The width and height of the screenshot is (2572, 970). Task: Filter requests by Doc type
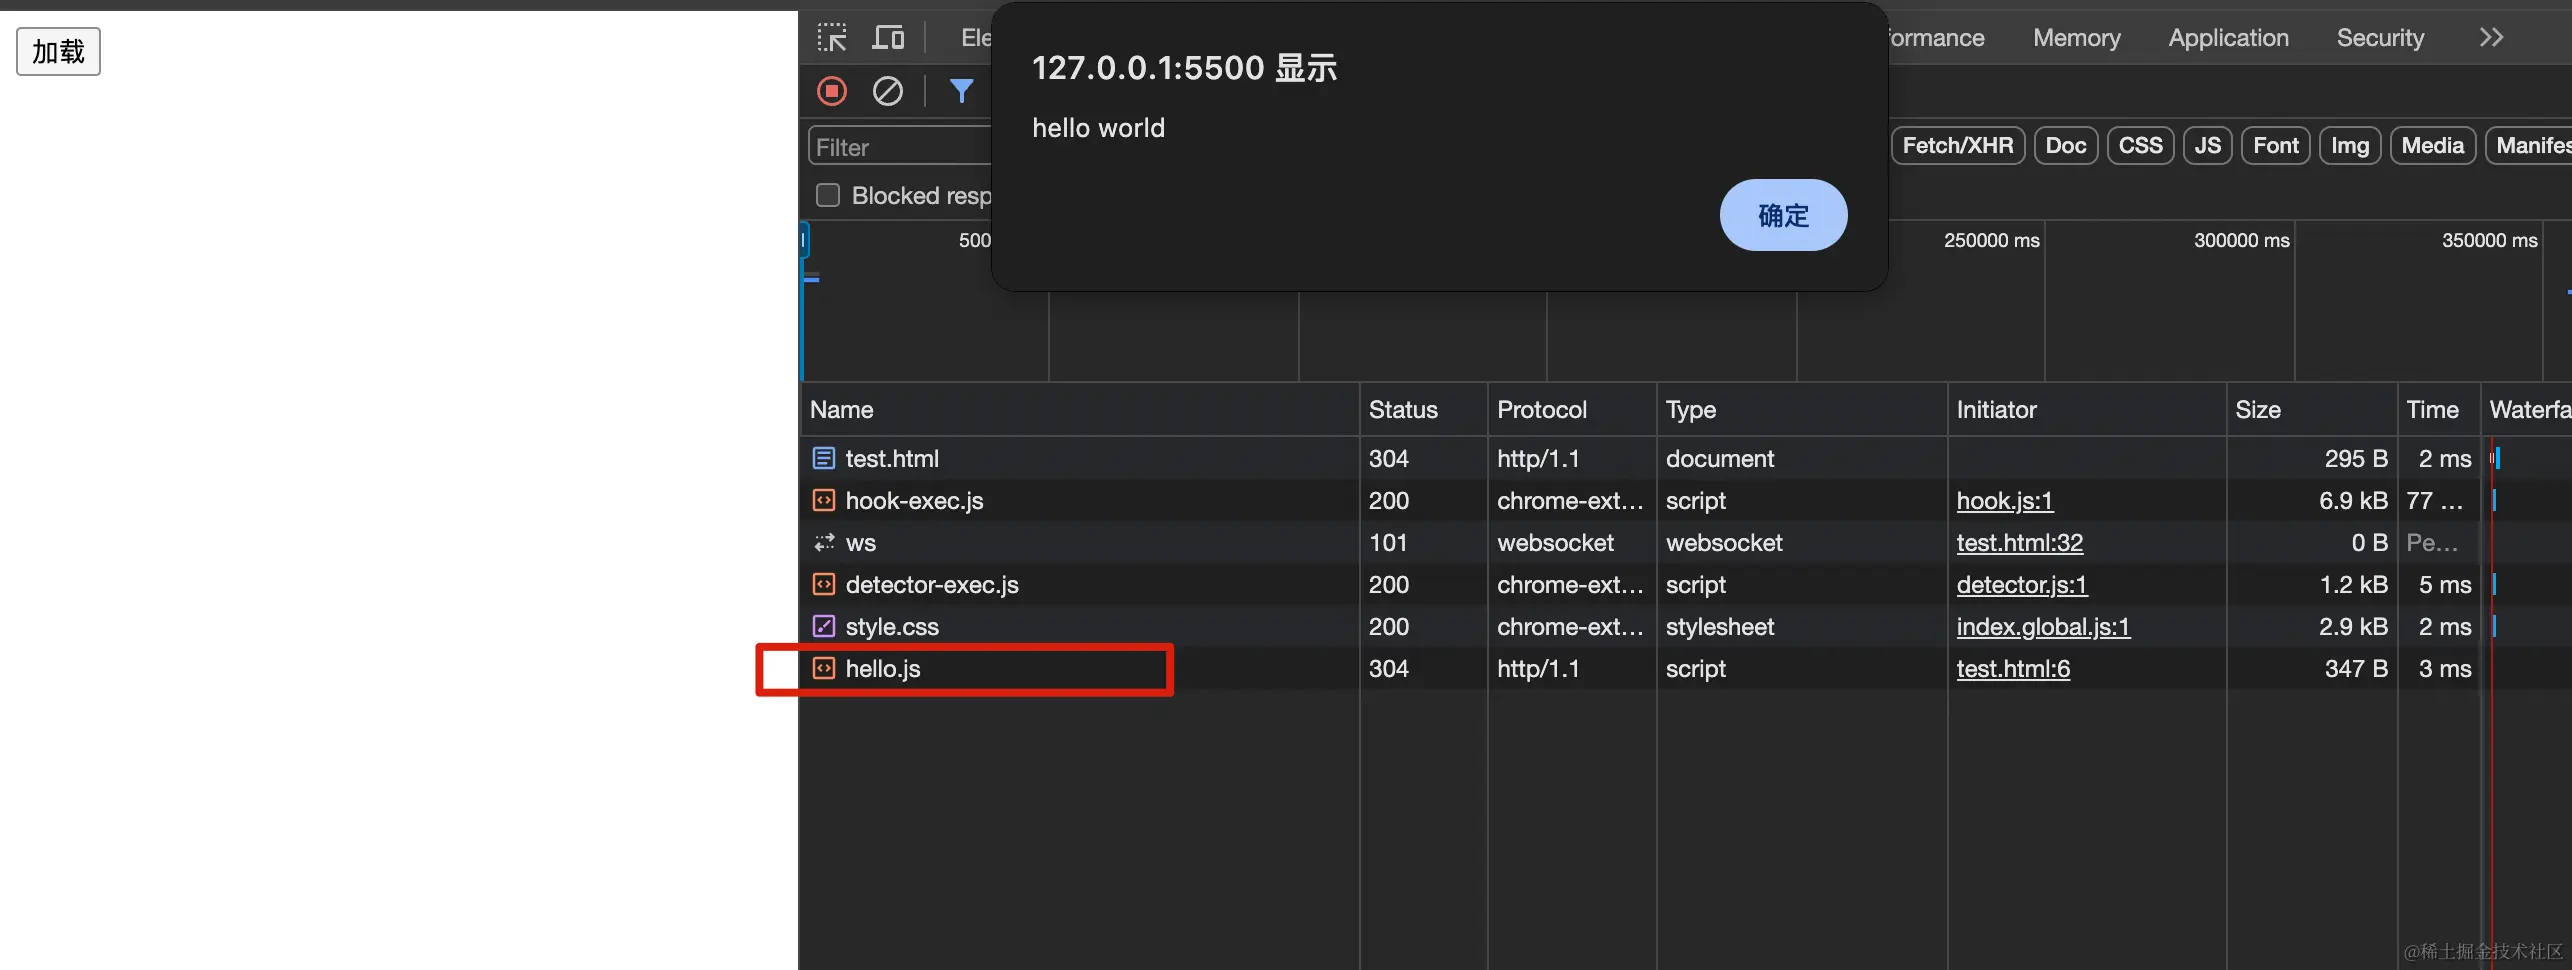[2066, 146]
